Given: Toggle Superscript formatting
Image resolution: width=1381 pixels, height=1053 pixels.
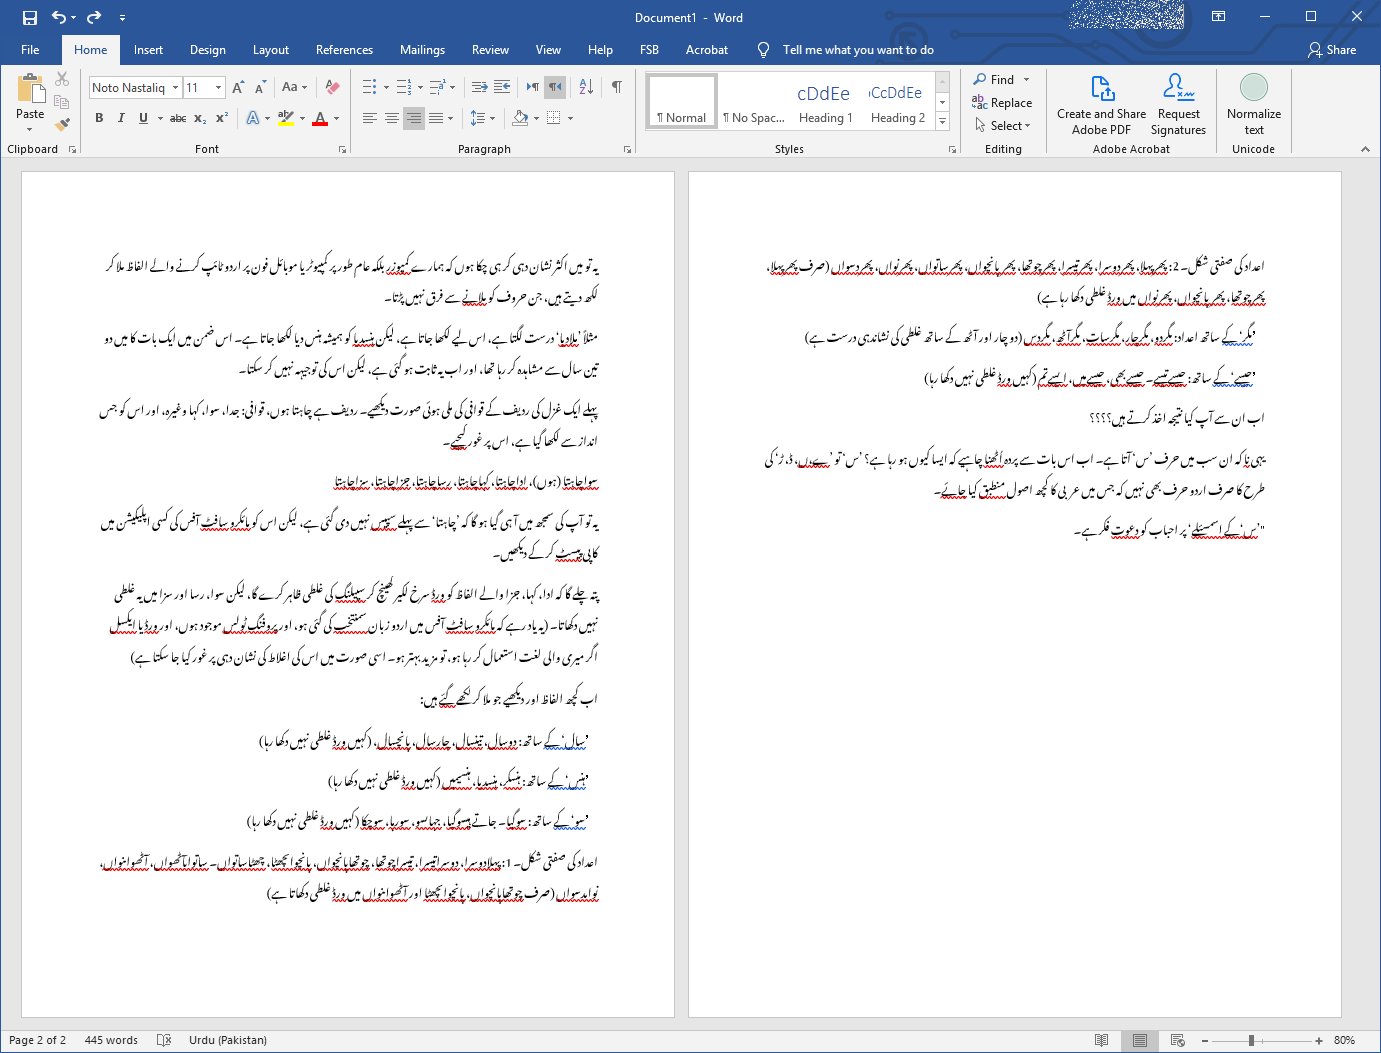Looking at the screenshot, I should [222, 118].
